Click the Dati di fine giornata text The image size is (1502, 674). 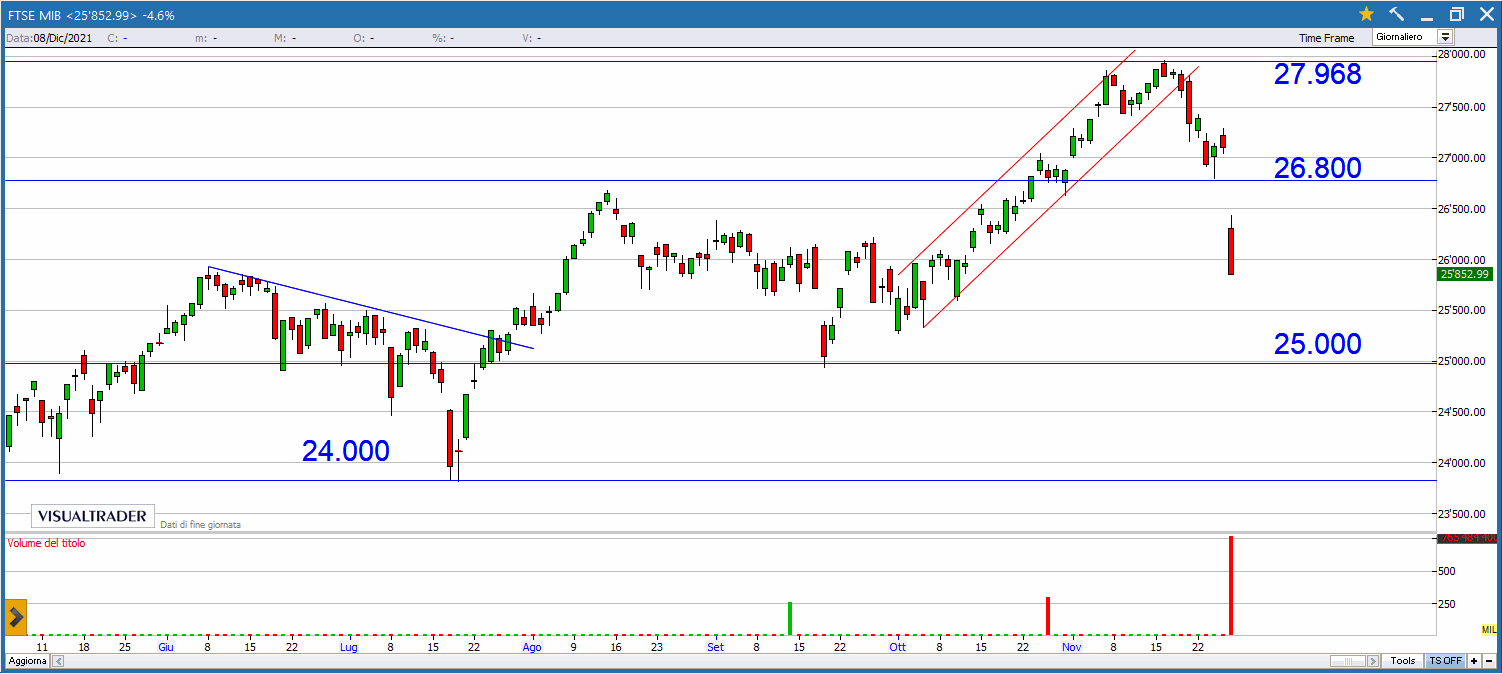pyautogui.click(x=200, y=524)
